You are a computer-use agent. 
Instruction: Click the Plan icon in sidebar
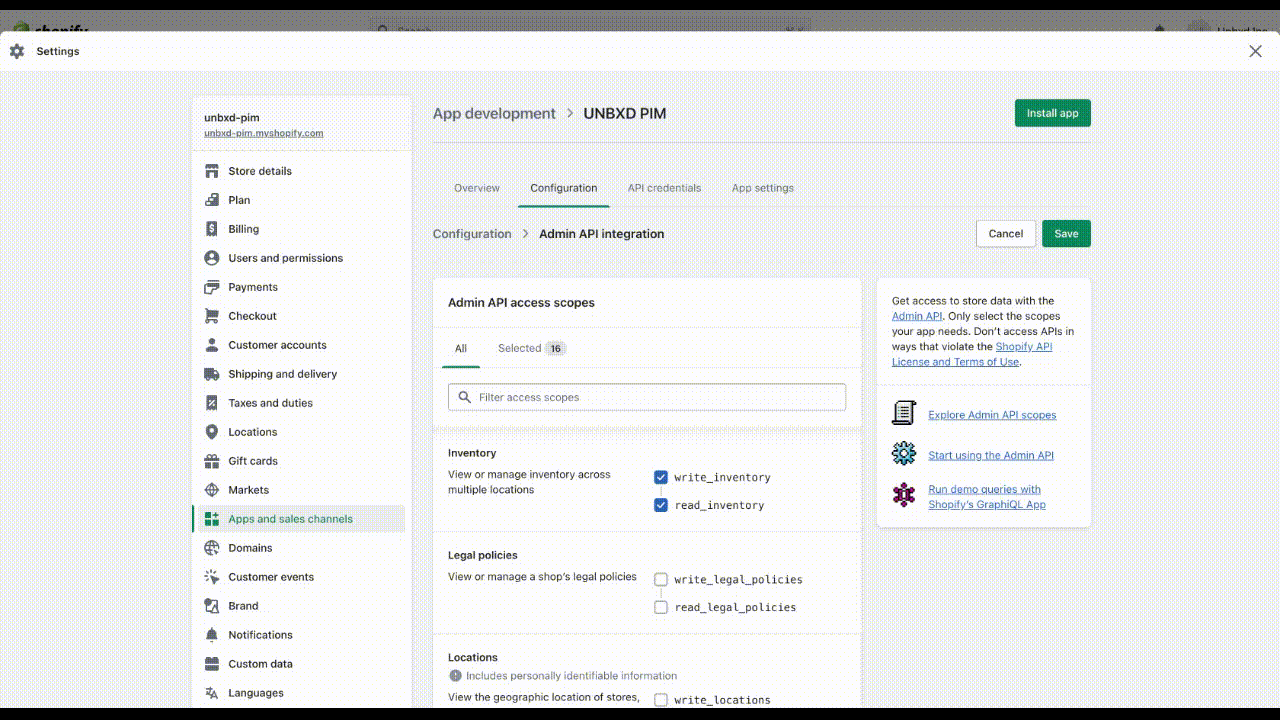tap(212, 200)
